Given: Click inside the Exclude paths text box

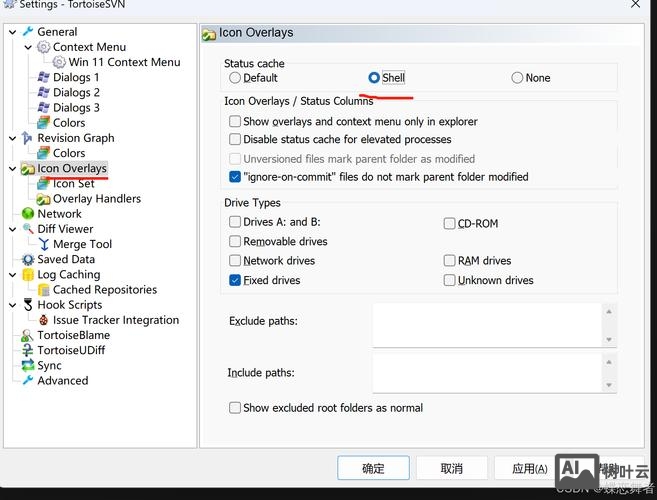Looking at the screenshot, I should [486, 324].
